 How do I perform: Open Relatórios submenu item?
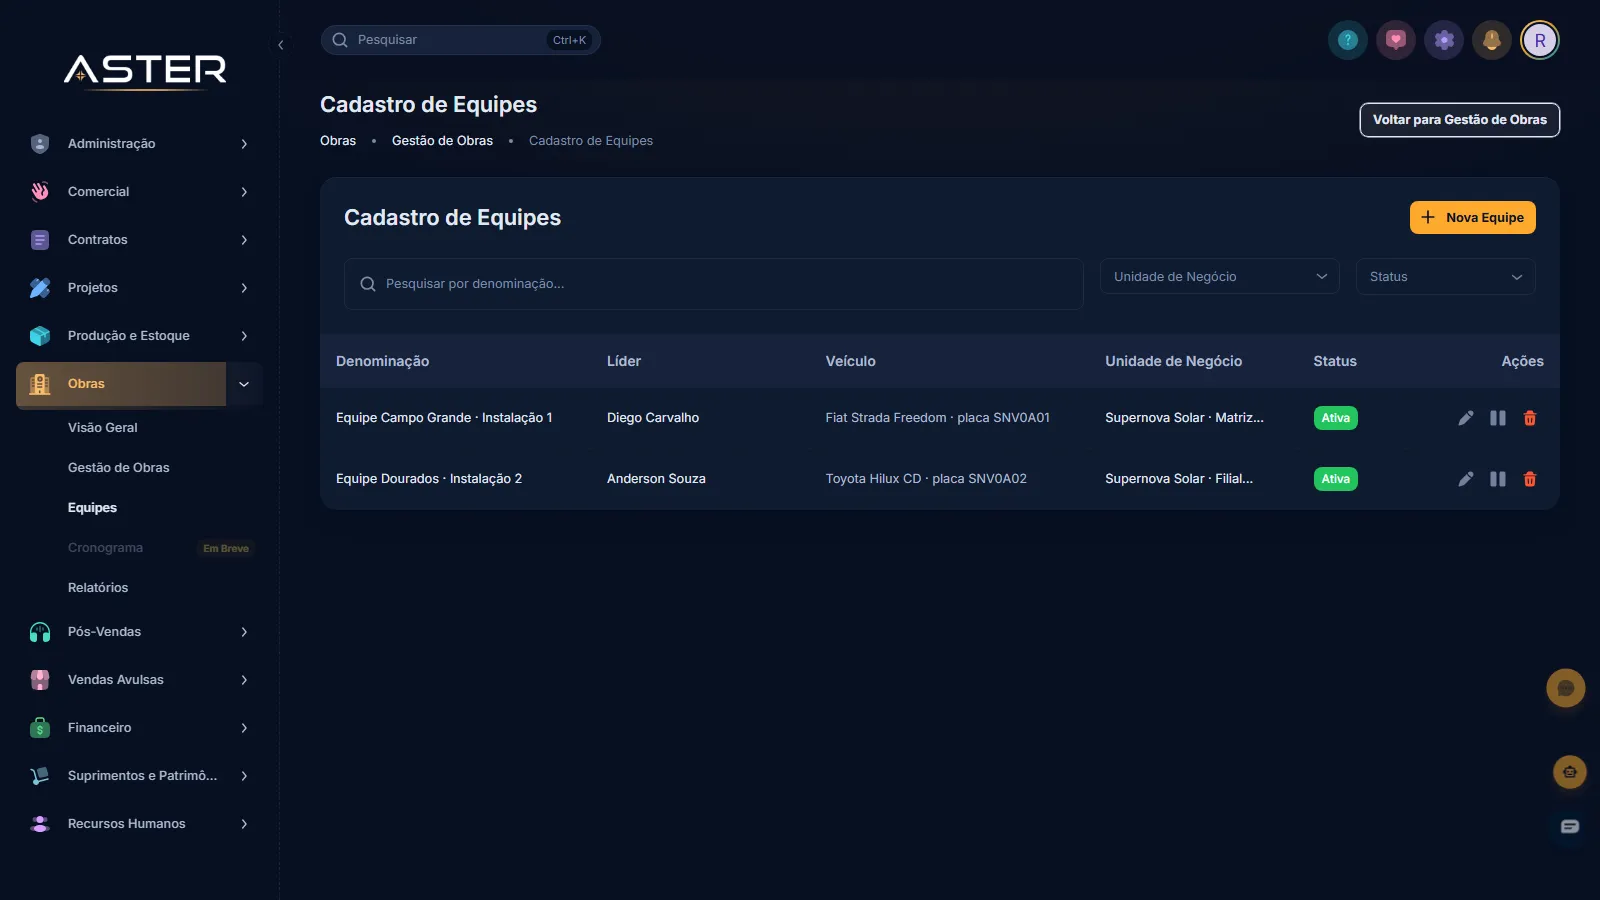coord(98,588)
